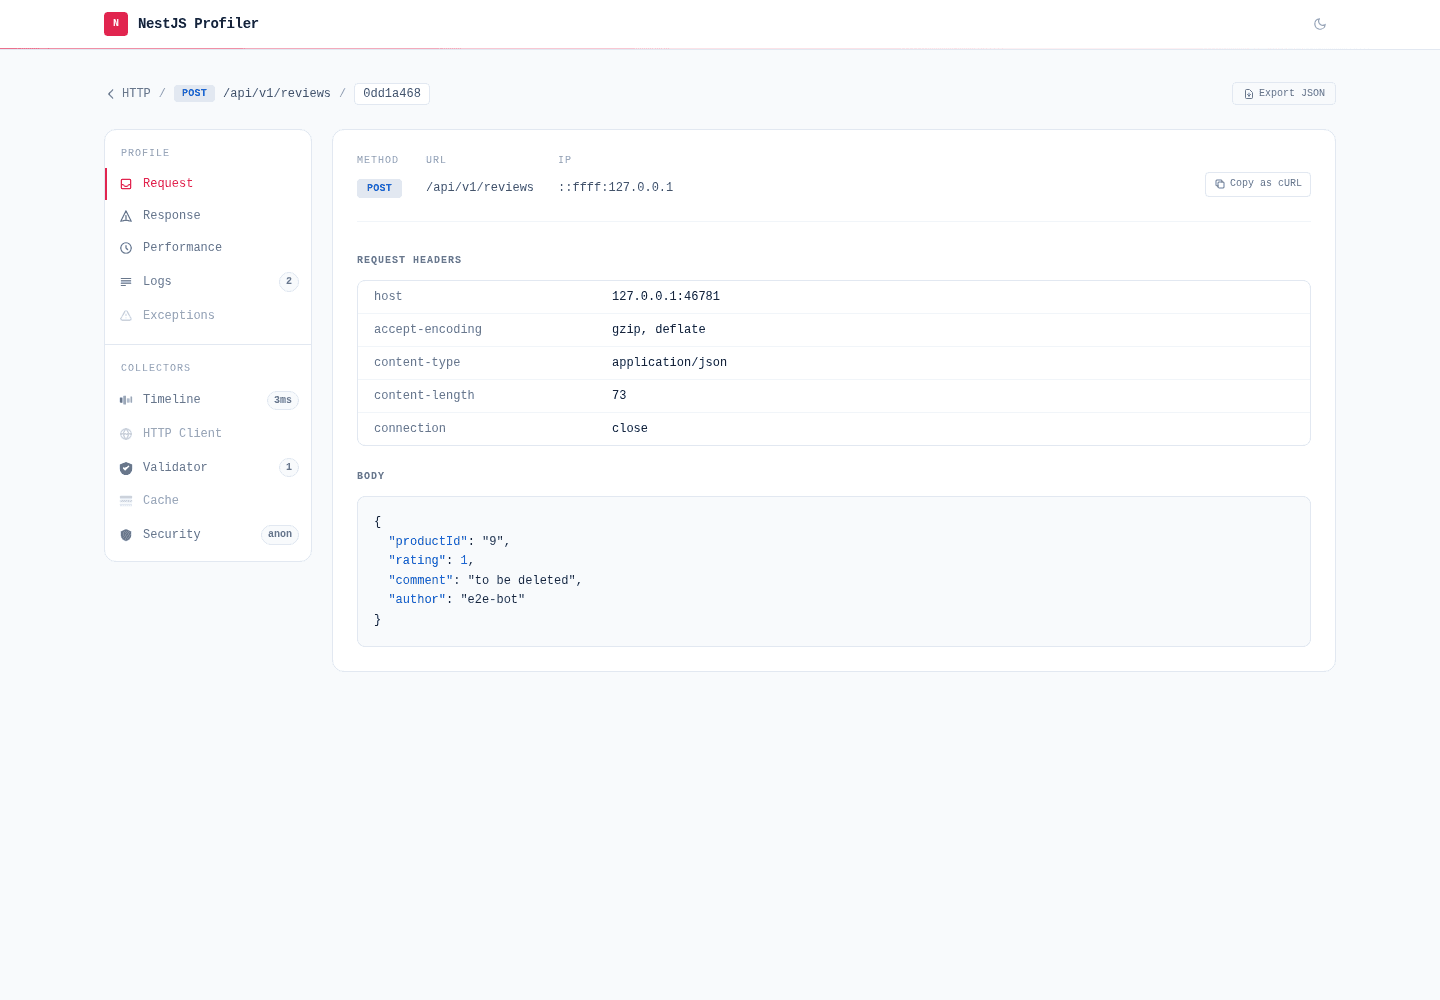Viewport: 1440px width, 1000px height.
Task: Click the /api/v1/reviews URL value
Action: [480, 188]
